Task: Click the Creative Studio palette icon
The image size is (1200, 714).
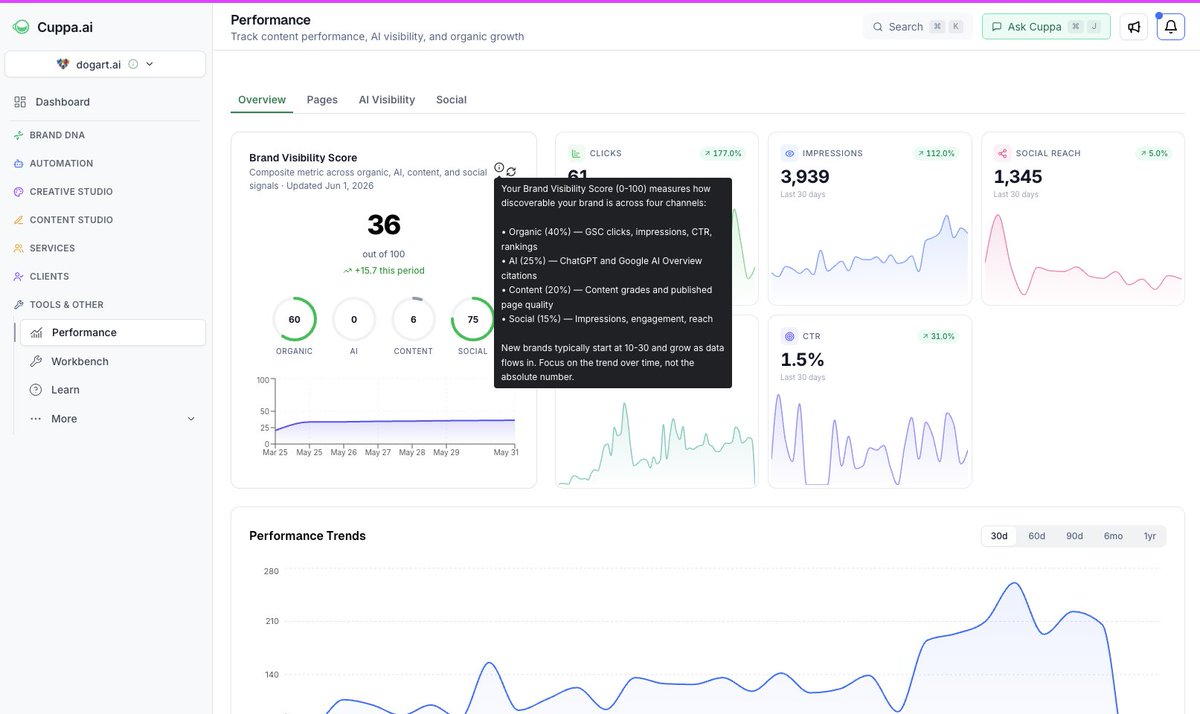Action: (19, 191)
